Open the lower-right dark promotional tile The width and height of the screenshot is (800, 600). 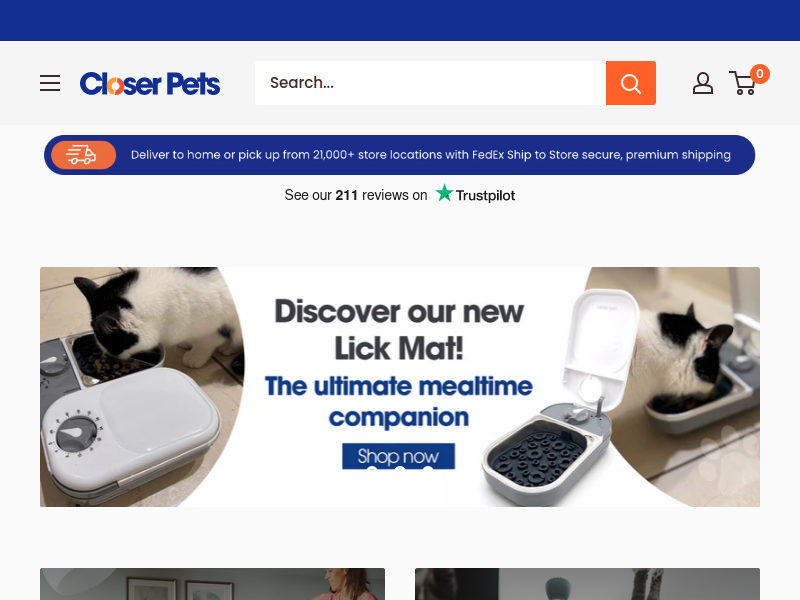(x=587, y=584)
